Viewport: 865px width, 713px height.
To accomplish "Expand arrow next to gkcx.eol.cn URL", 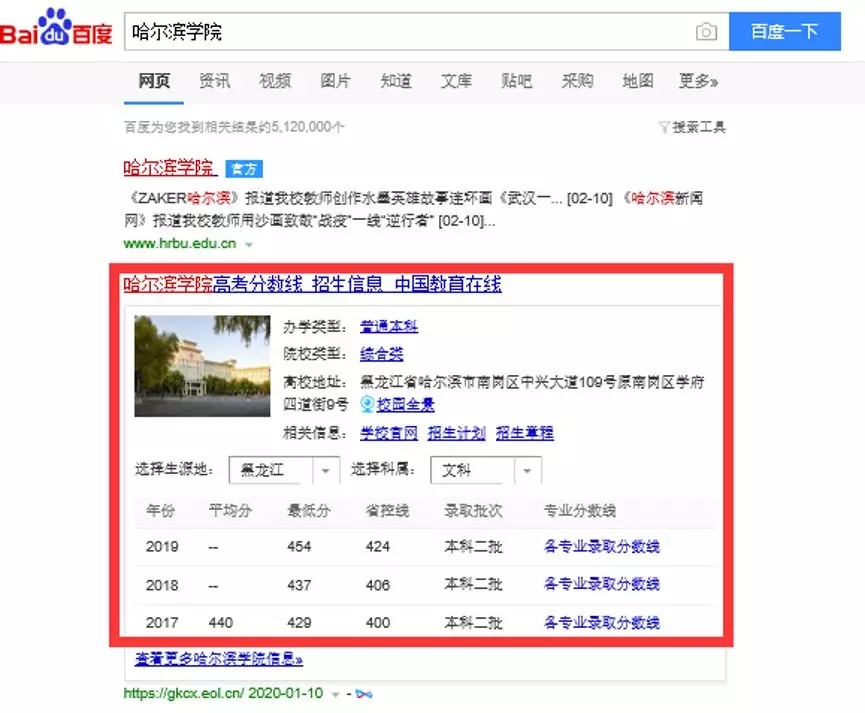I will pyautogui.click(x=335, y=694).
